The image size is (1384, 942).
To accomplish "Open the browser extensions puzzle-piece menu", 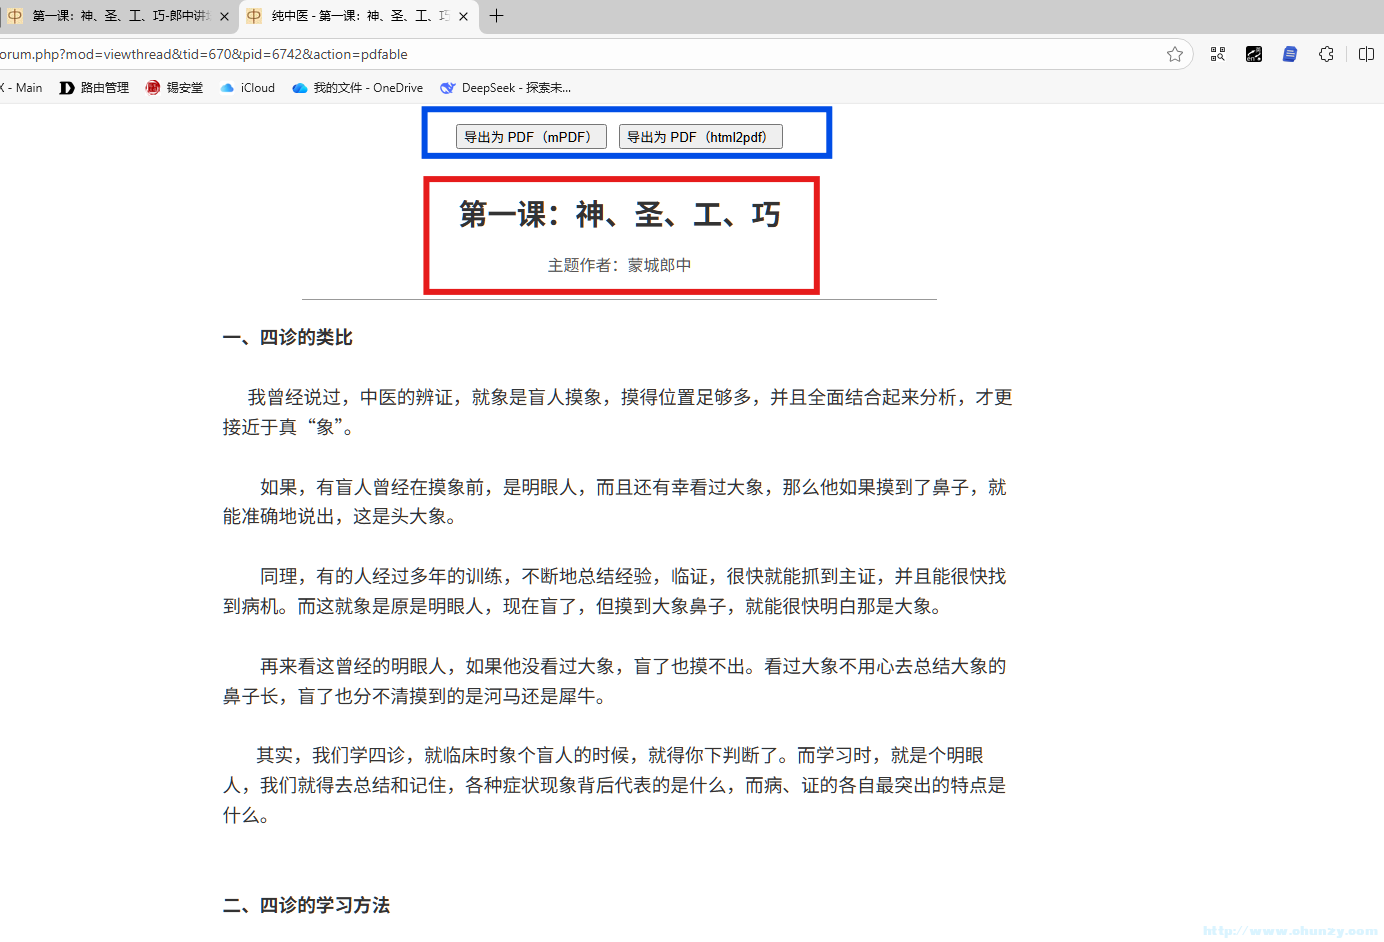I will (x=1326, y=54).
